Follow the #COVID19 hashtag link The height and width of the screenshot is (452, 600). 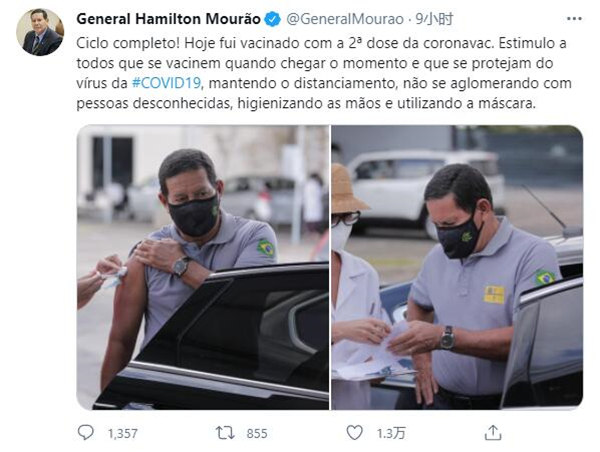166,83
